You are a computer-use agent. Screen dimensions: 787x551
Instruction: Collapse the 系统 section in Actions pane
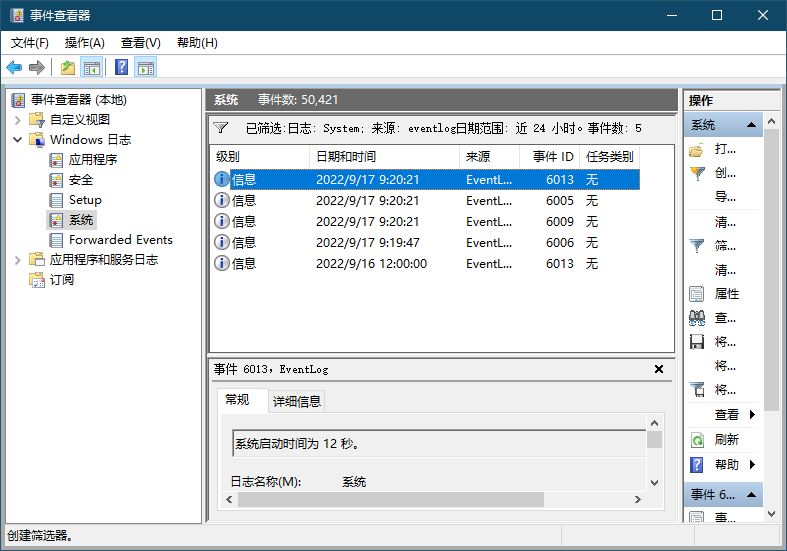pyautogui.click(x=751, y=125)
